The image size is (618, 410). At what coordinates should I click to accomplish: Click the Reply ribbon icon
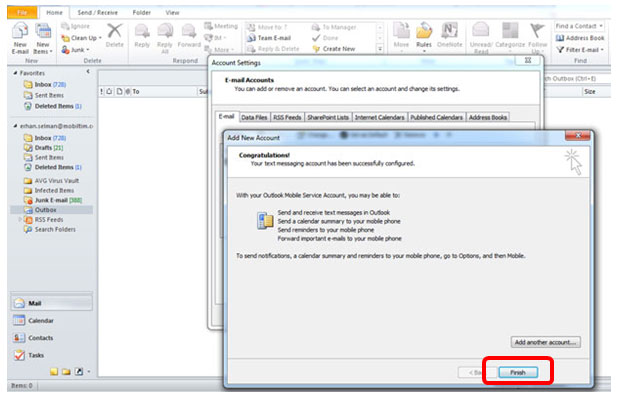142,35
